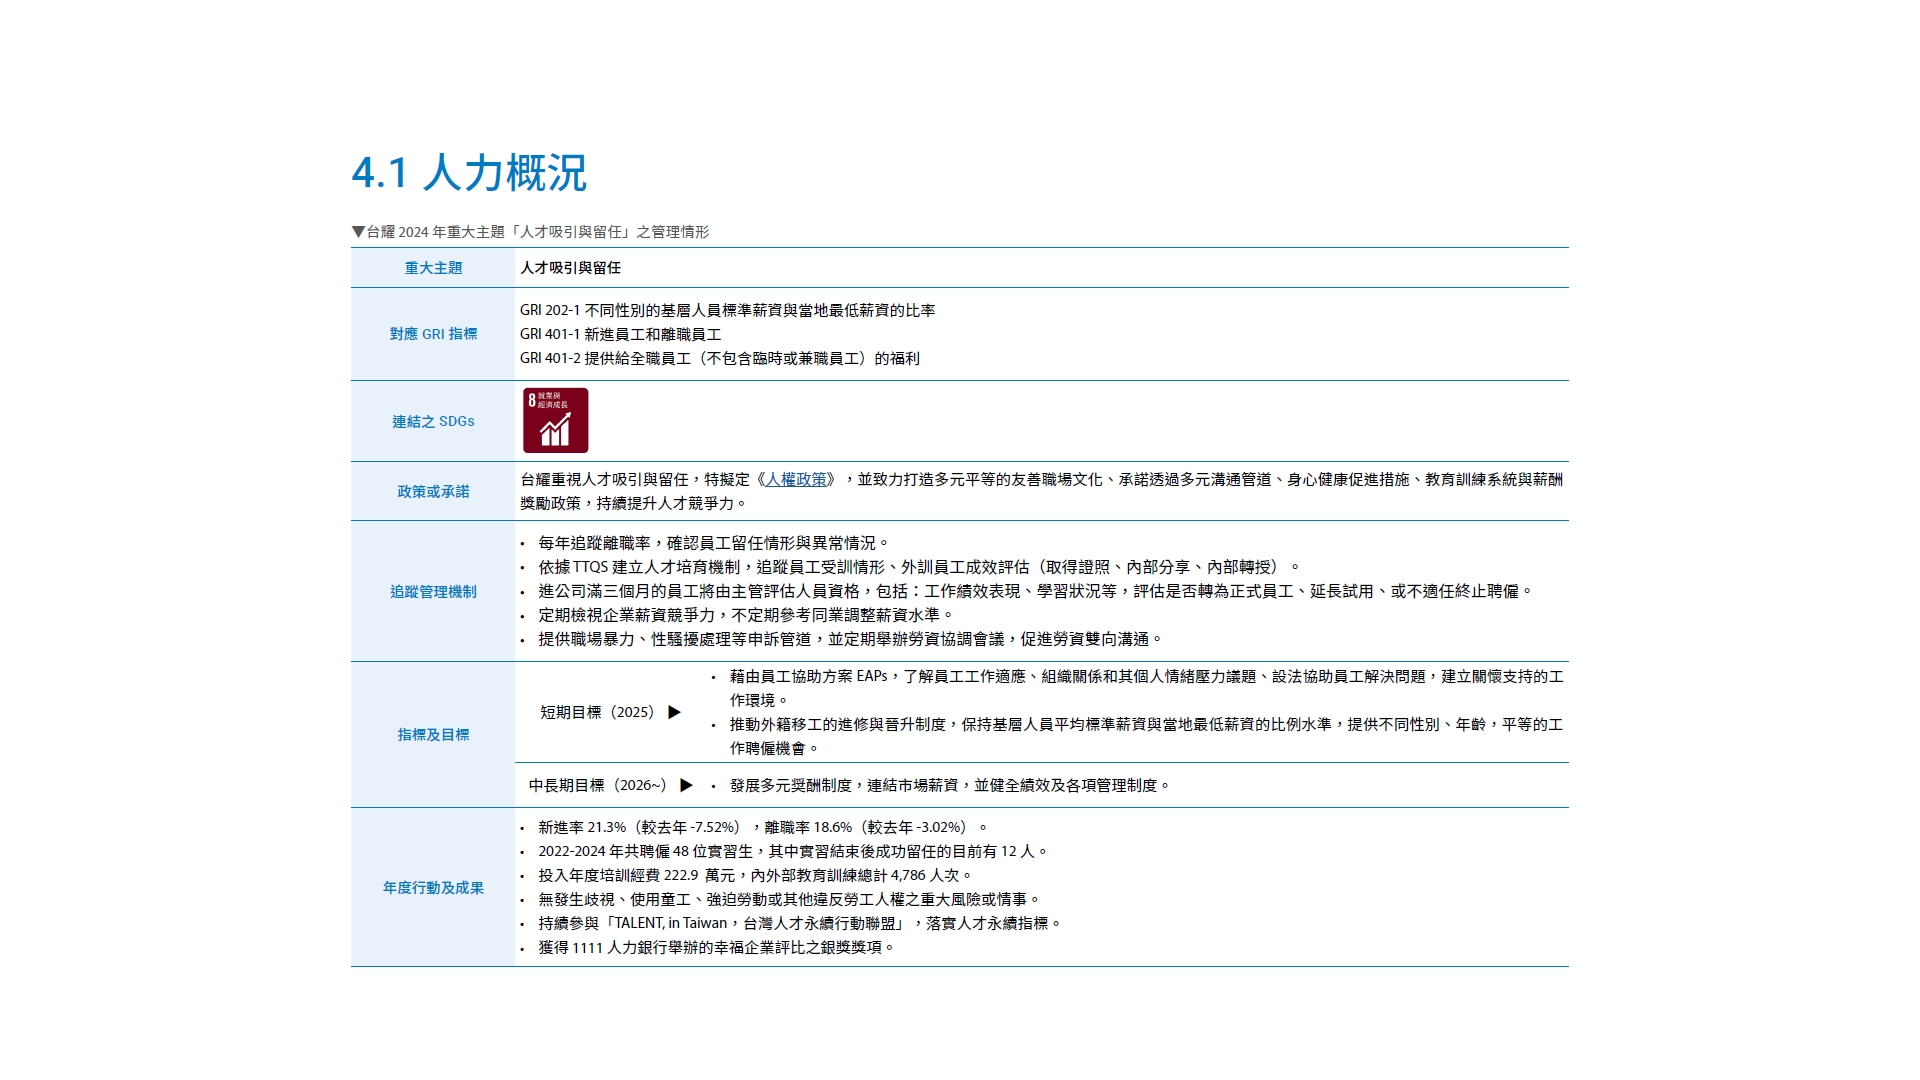This screenshot has width=1920, height=1080.
Task: Click the triangle marker before the table caption
Action: pyautogui.click(x=358, y=232)
